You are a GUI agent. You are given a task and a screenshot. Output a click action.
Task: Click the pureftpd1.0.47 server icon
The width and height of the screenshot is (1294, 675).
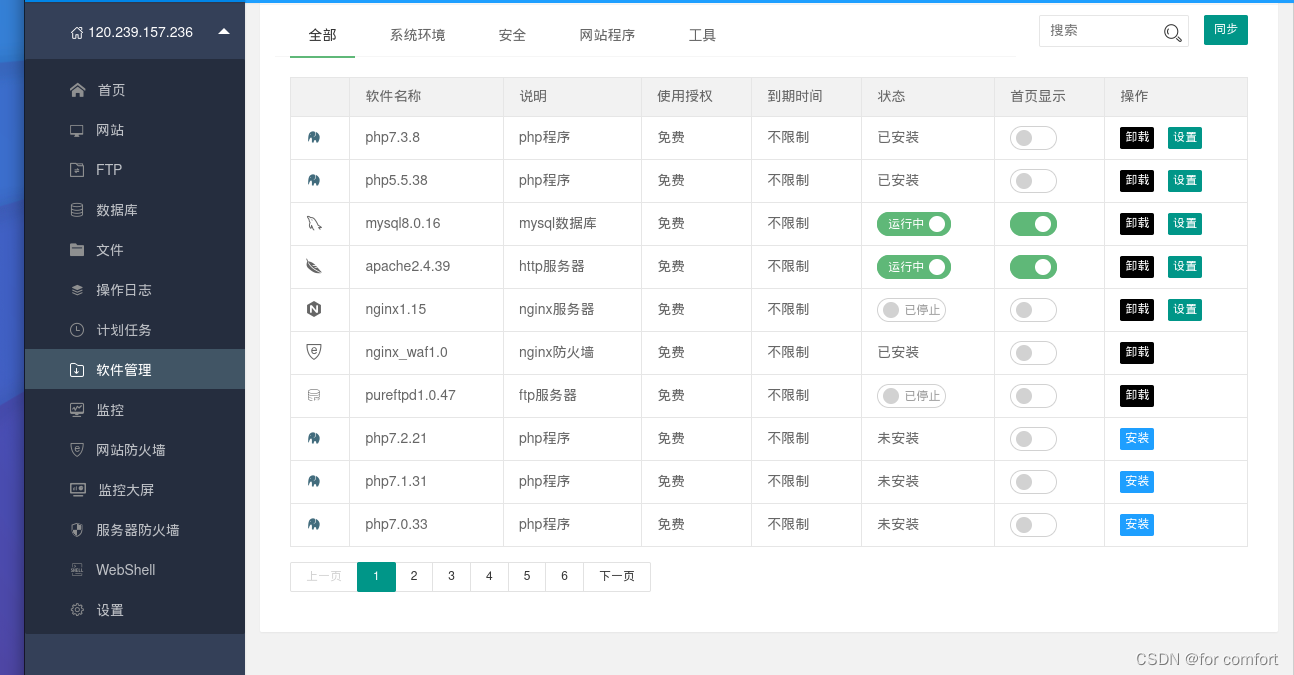click(x=314, y=395)
